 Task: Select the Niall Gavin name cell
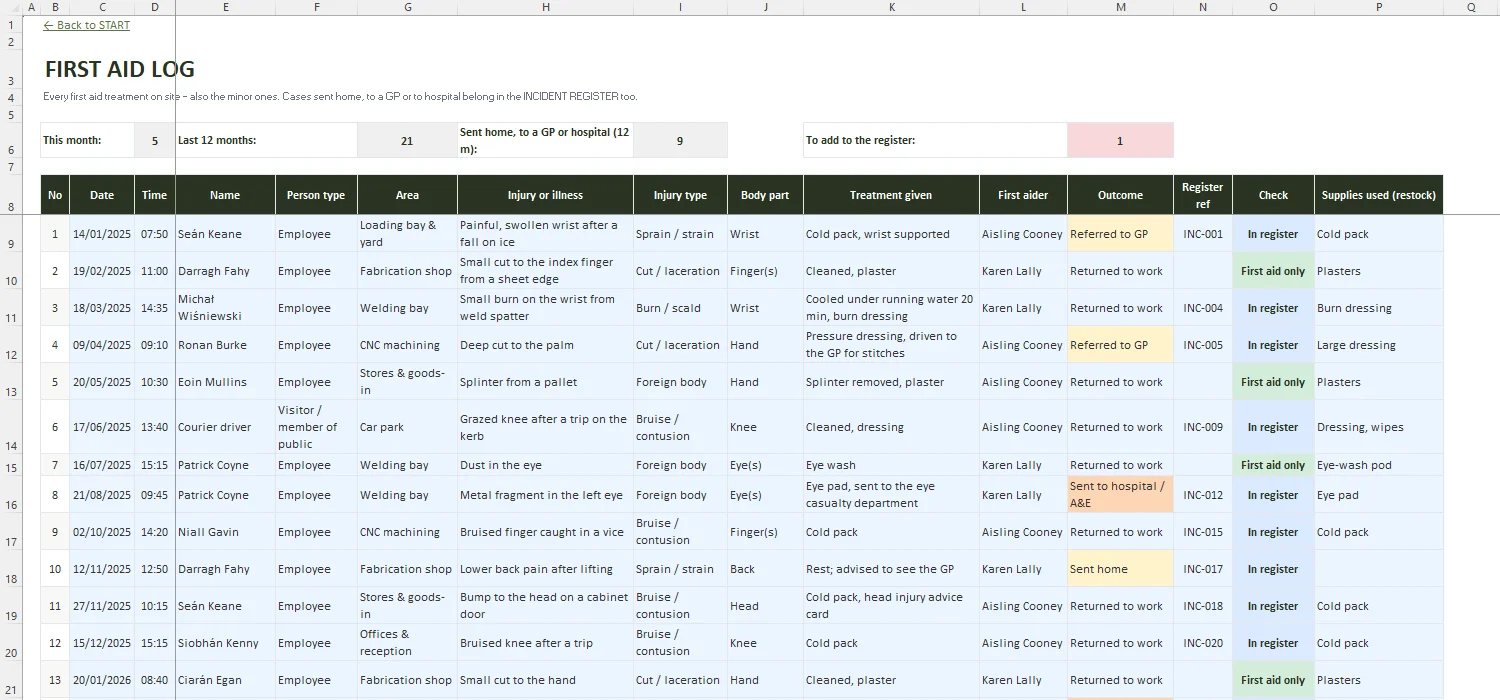click(x=225, y=532)
